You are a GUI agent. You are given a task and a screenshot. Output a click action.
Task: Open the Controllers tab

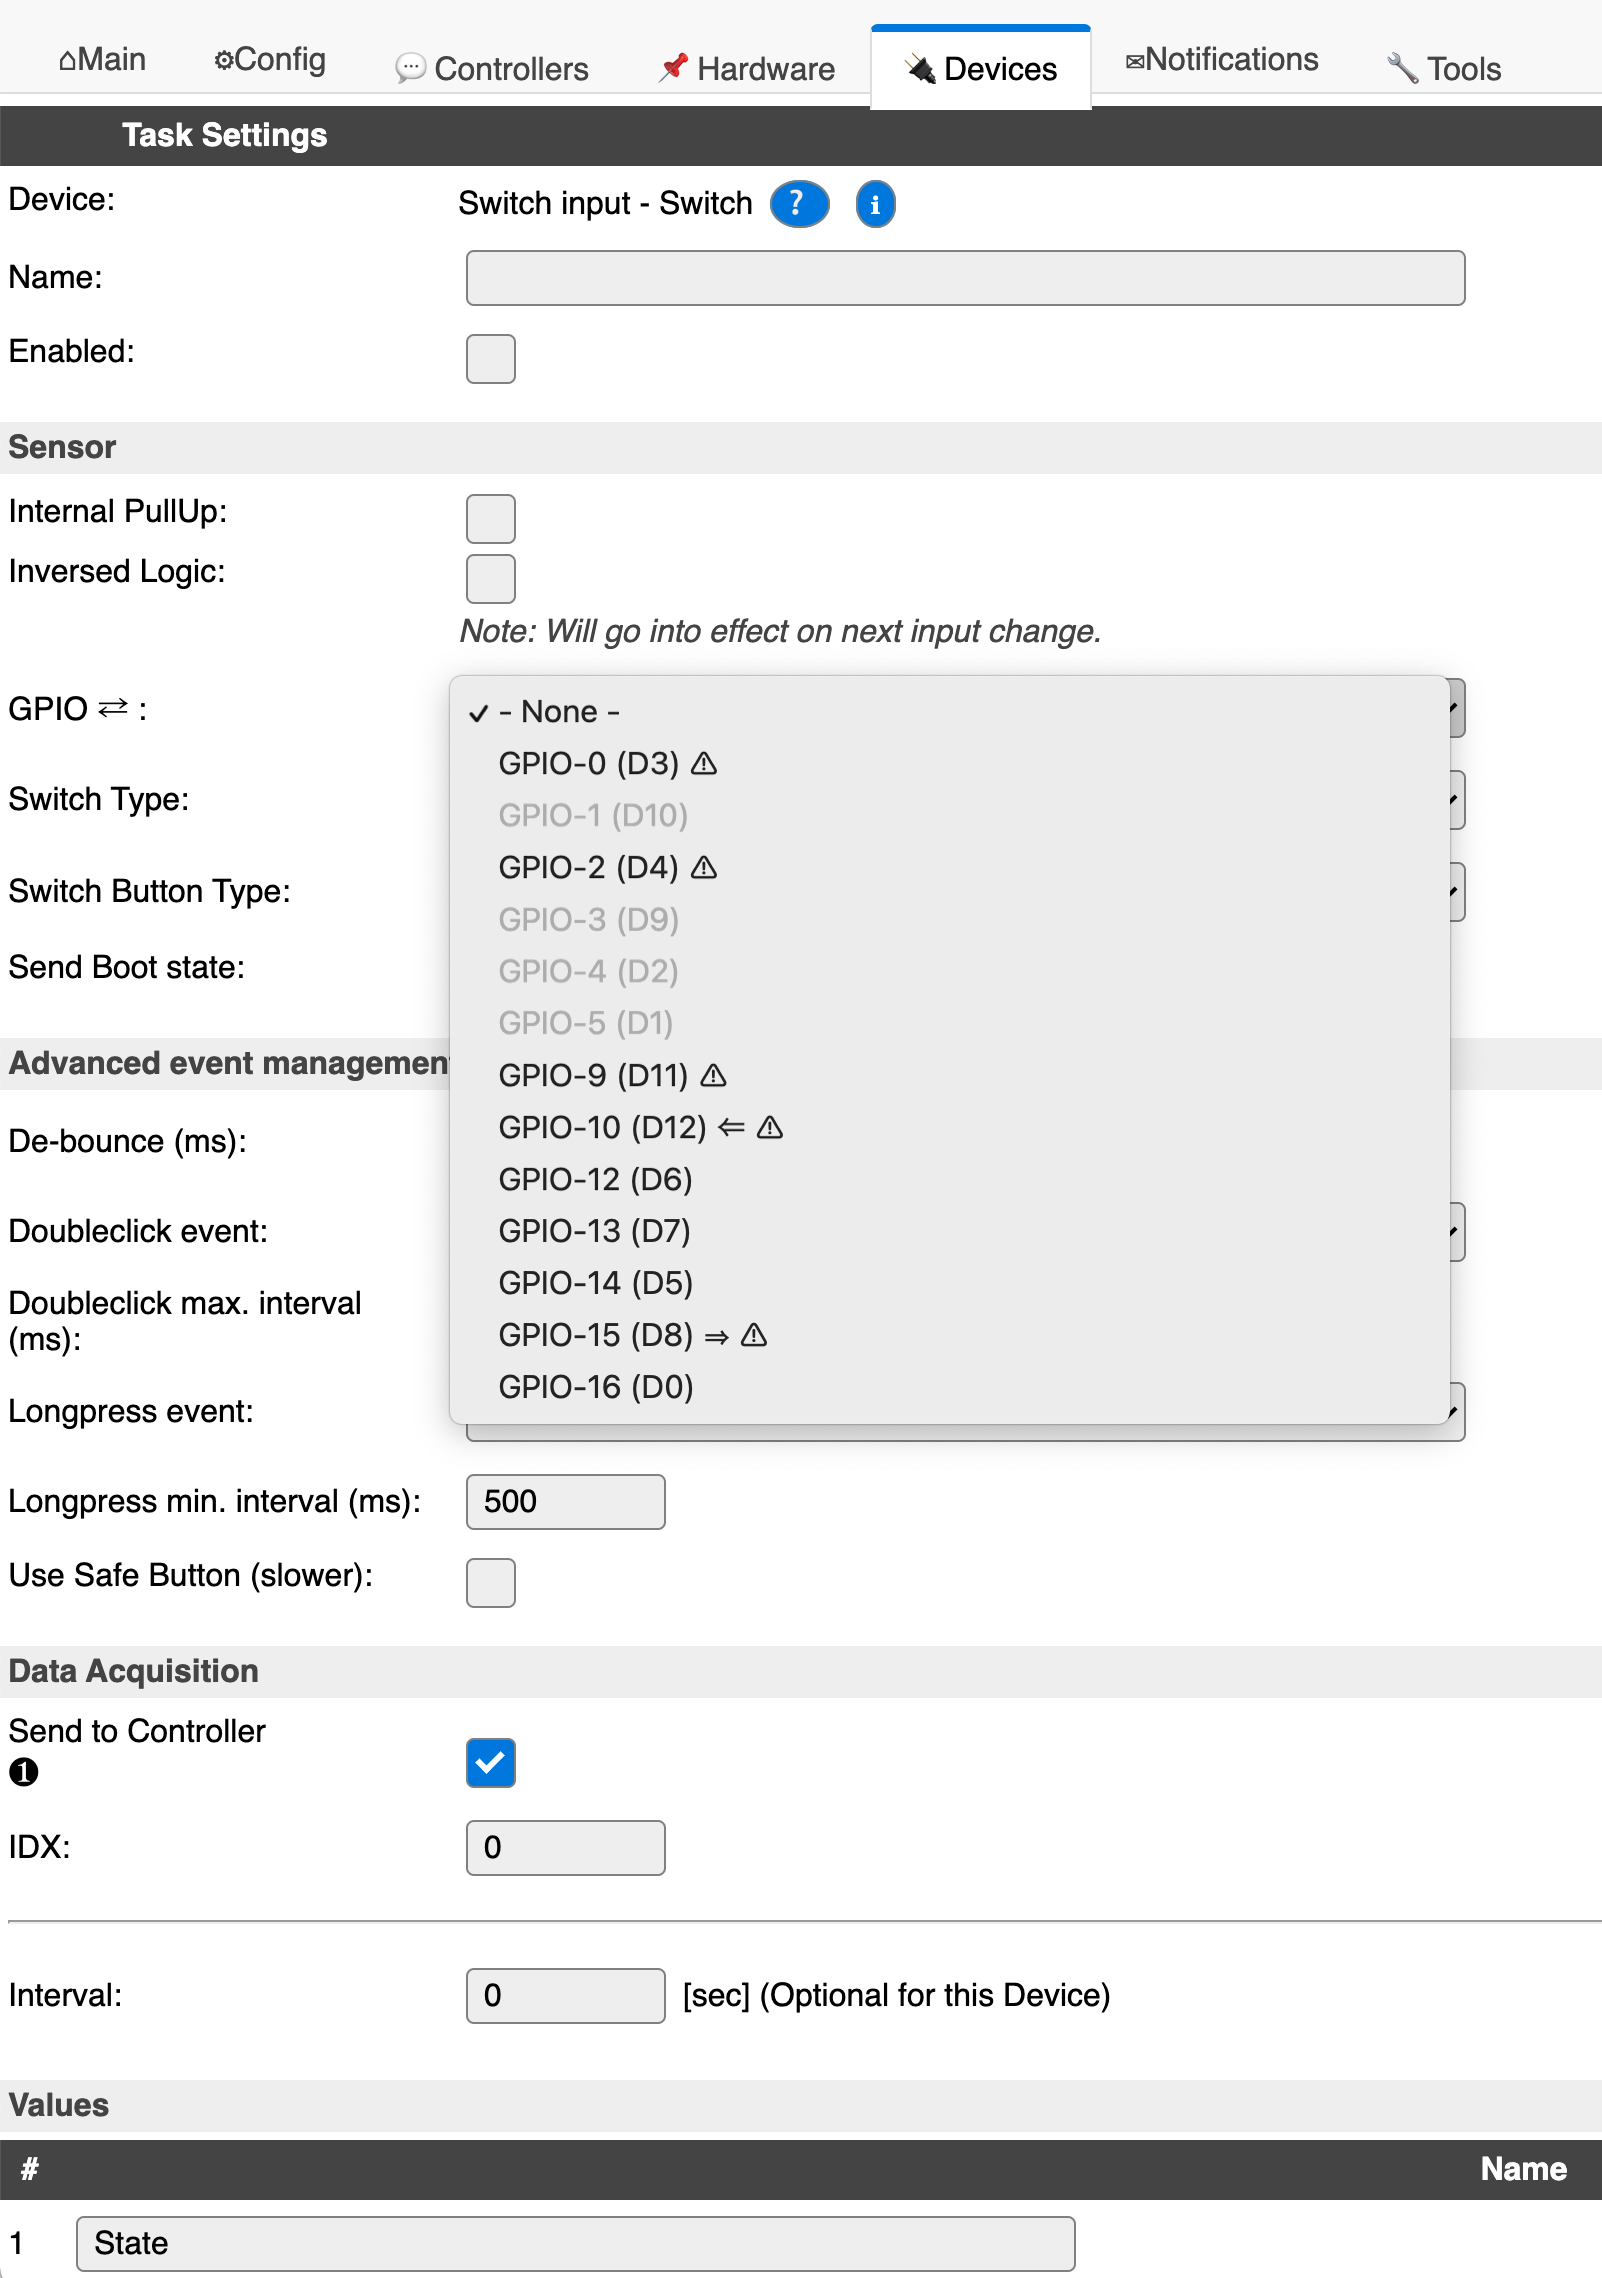pos(492,68)
